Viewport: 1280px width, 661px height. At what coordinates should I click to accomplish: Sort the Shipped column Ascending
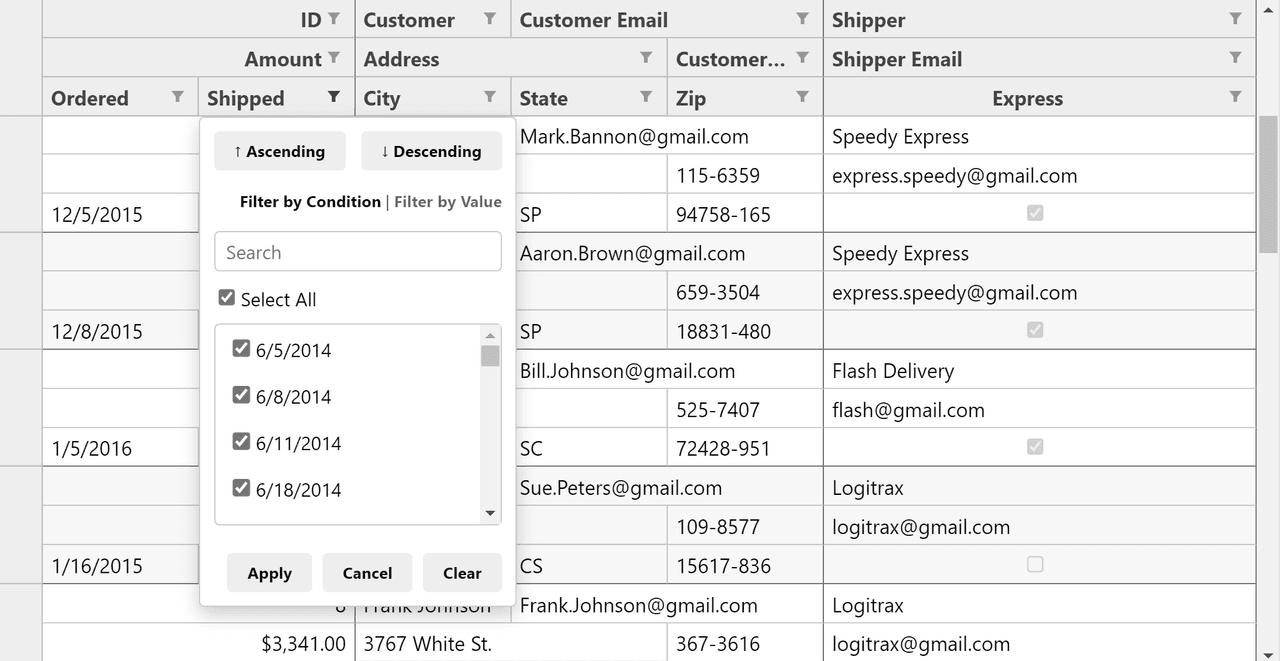[280, 151]
